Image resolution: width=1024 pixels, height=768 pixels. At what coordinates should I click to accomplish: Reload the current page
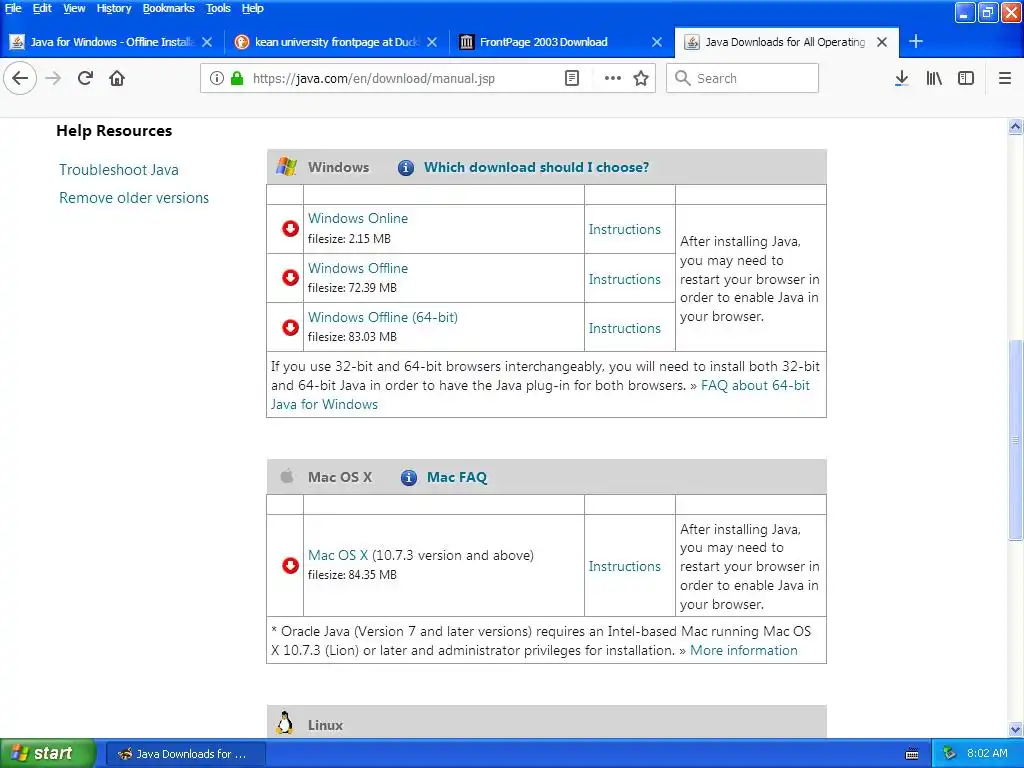click(x=85, y=78)
